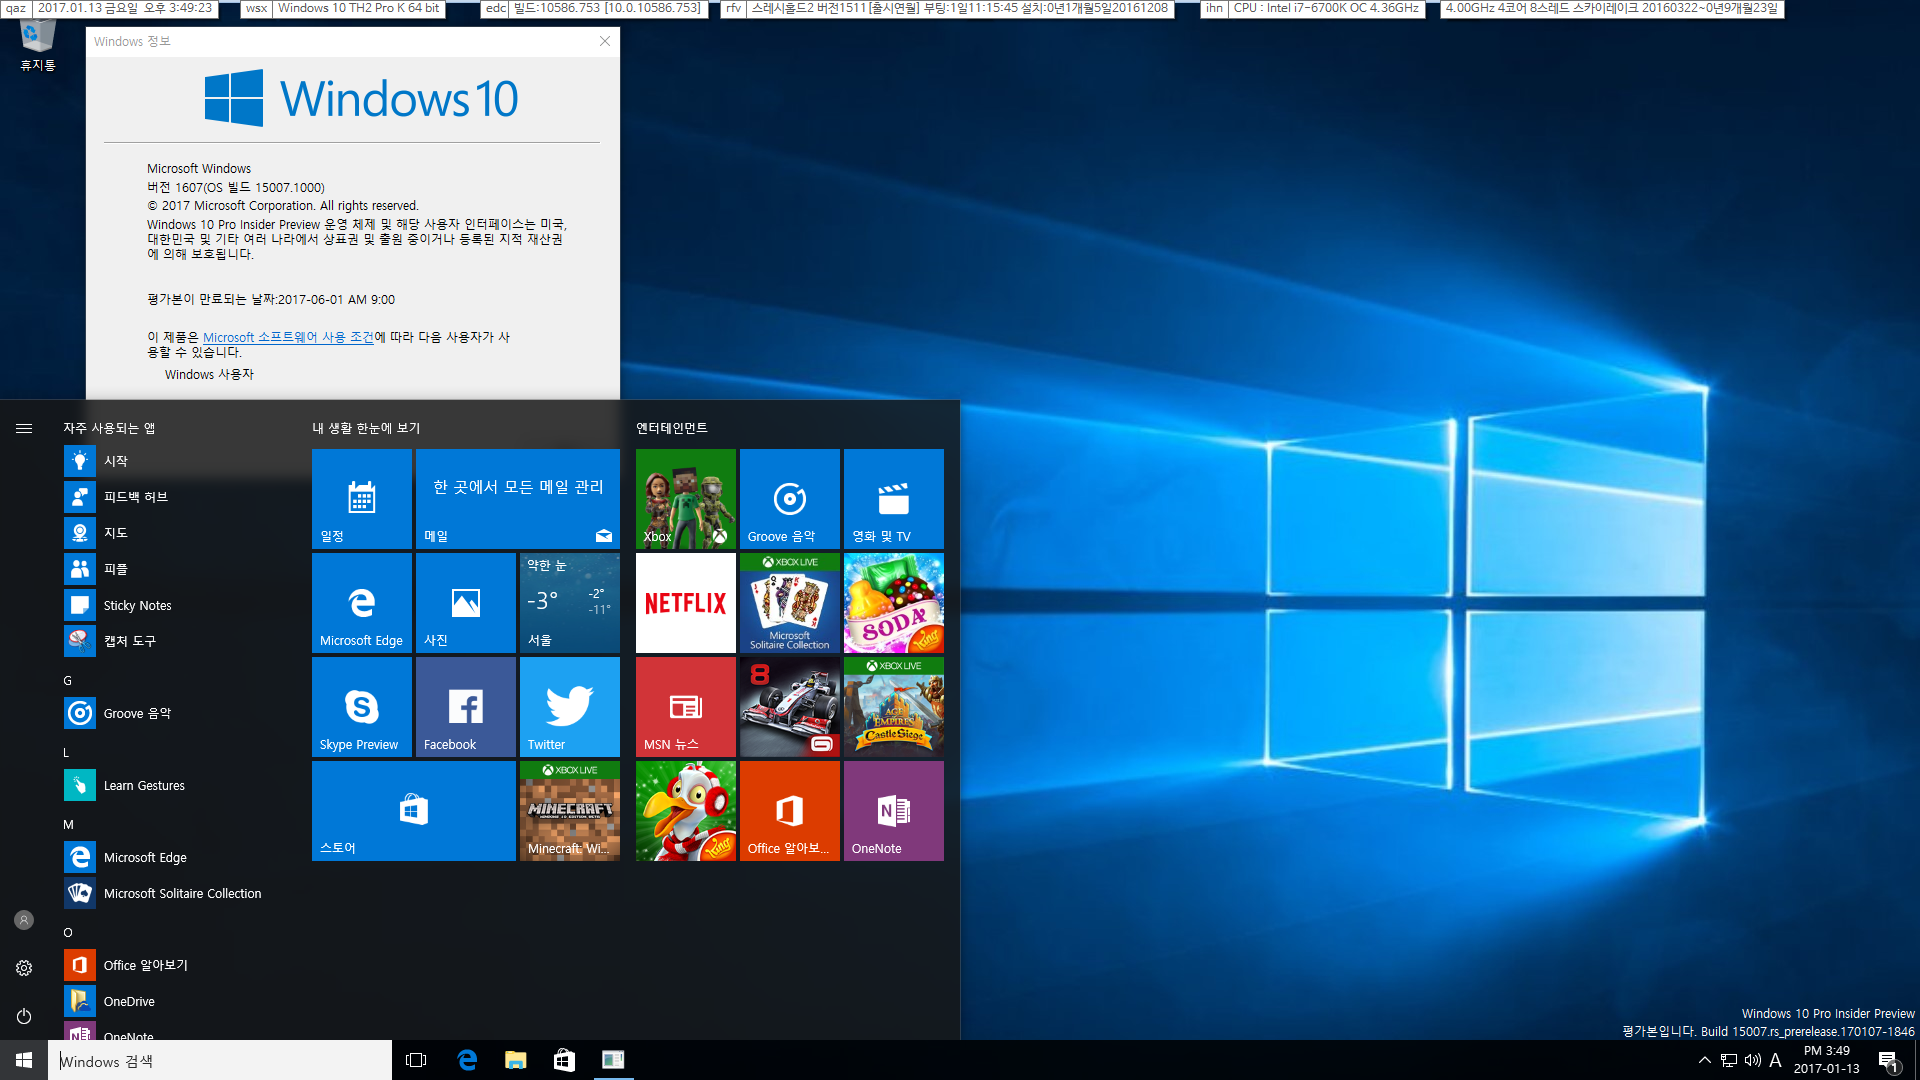Screen dimensions: 1920x1080
Task: Open File Explorer from taskbar
Action: tap(516, 1060)
